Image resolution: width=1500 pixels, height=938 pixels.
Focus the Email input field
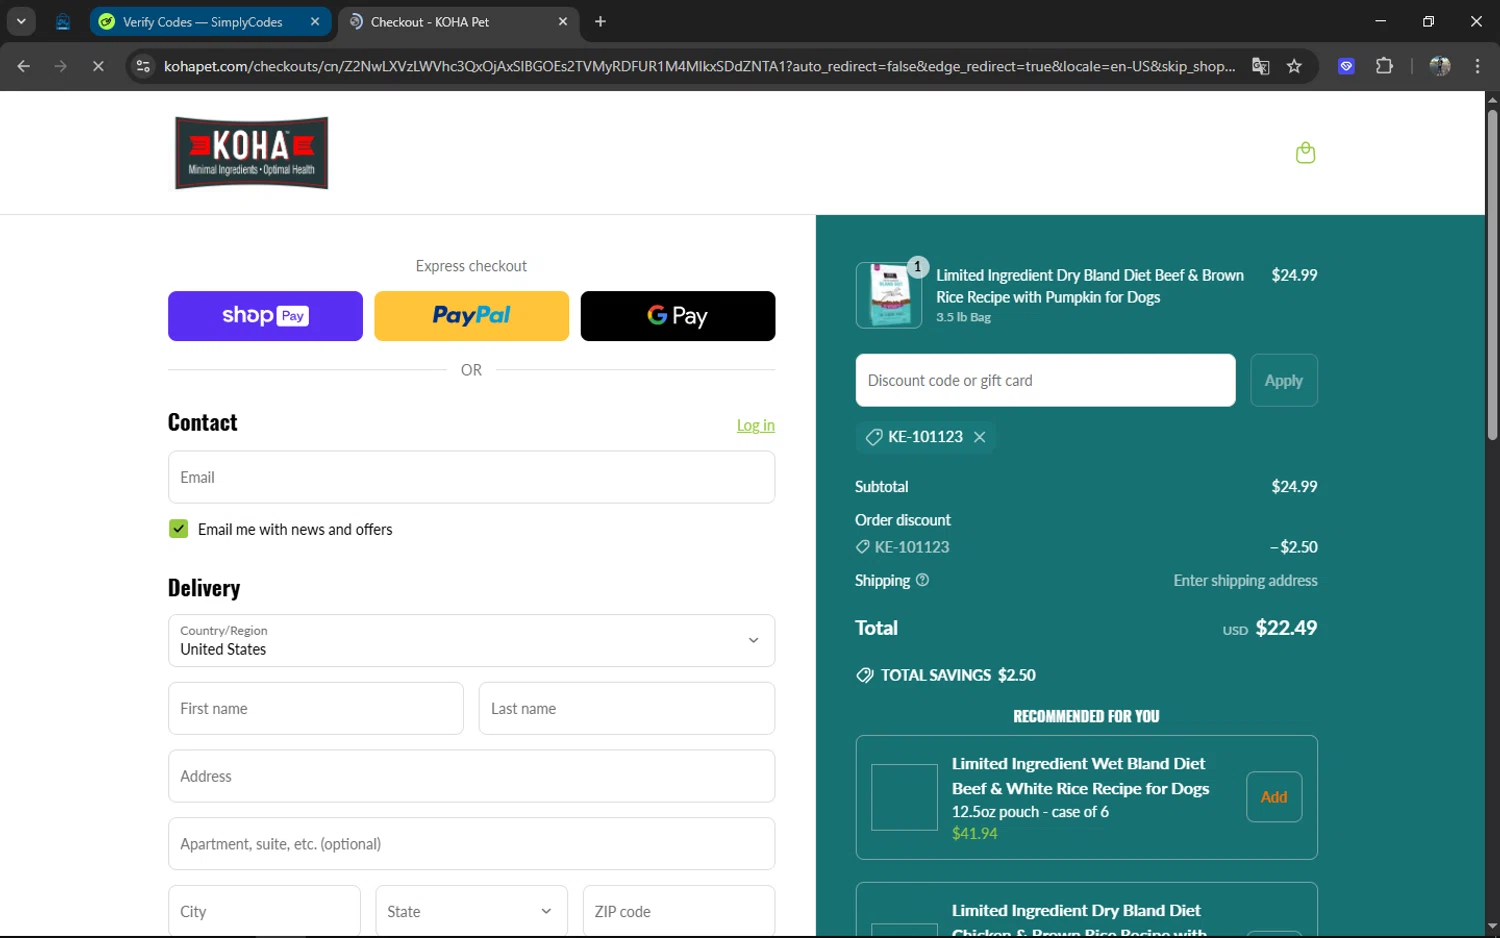click(471, 477)
